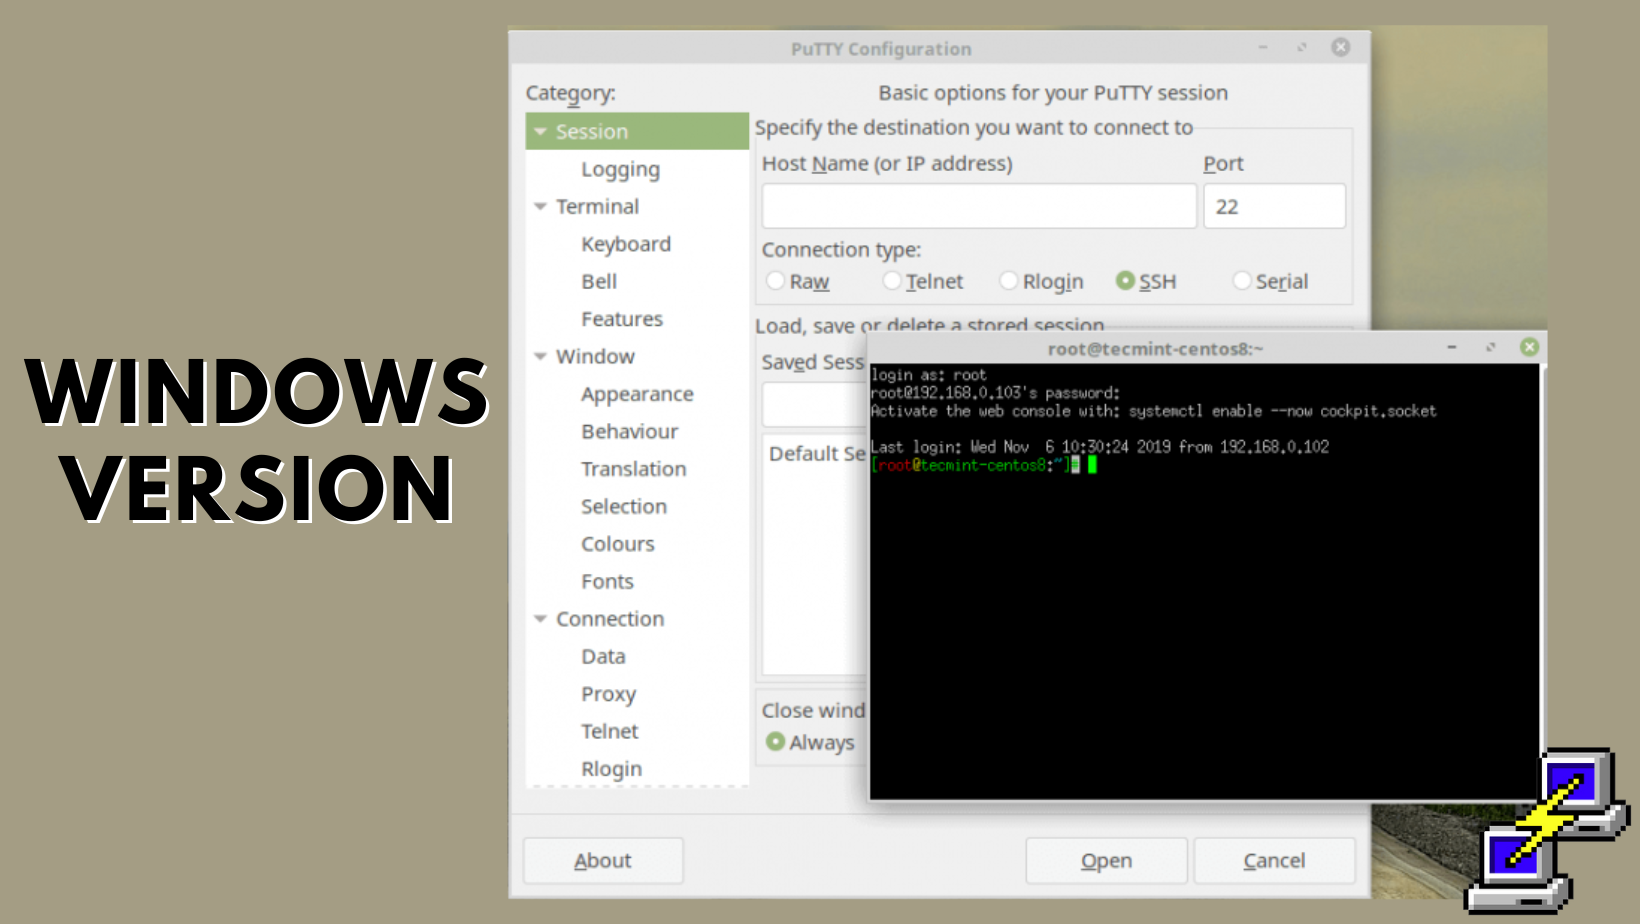This screenshot has width=1640, height=924.
Task: Maximize the terminal window
Action: click(x=1490, y=347)
